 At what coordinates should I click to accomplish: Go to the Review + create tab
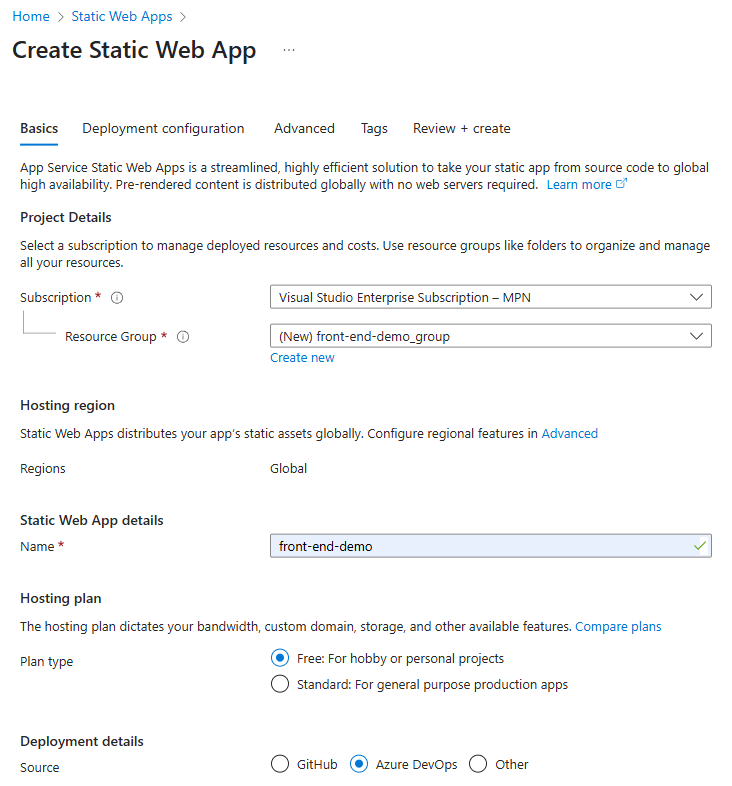click(462, 129)
